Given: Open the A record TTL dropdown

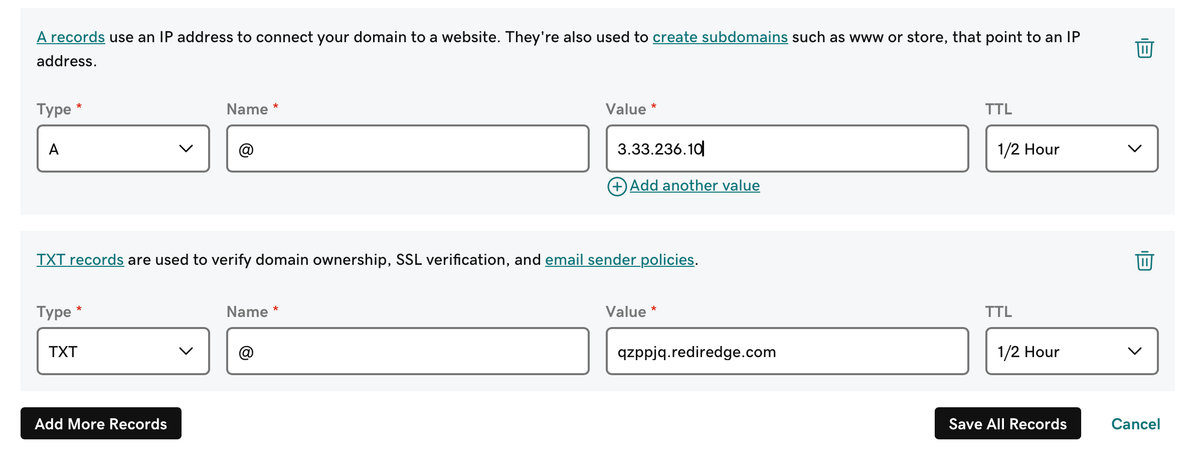Looking at the screenshot, I should pos(1071,149).
